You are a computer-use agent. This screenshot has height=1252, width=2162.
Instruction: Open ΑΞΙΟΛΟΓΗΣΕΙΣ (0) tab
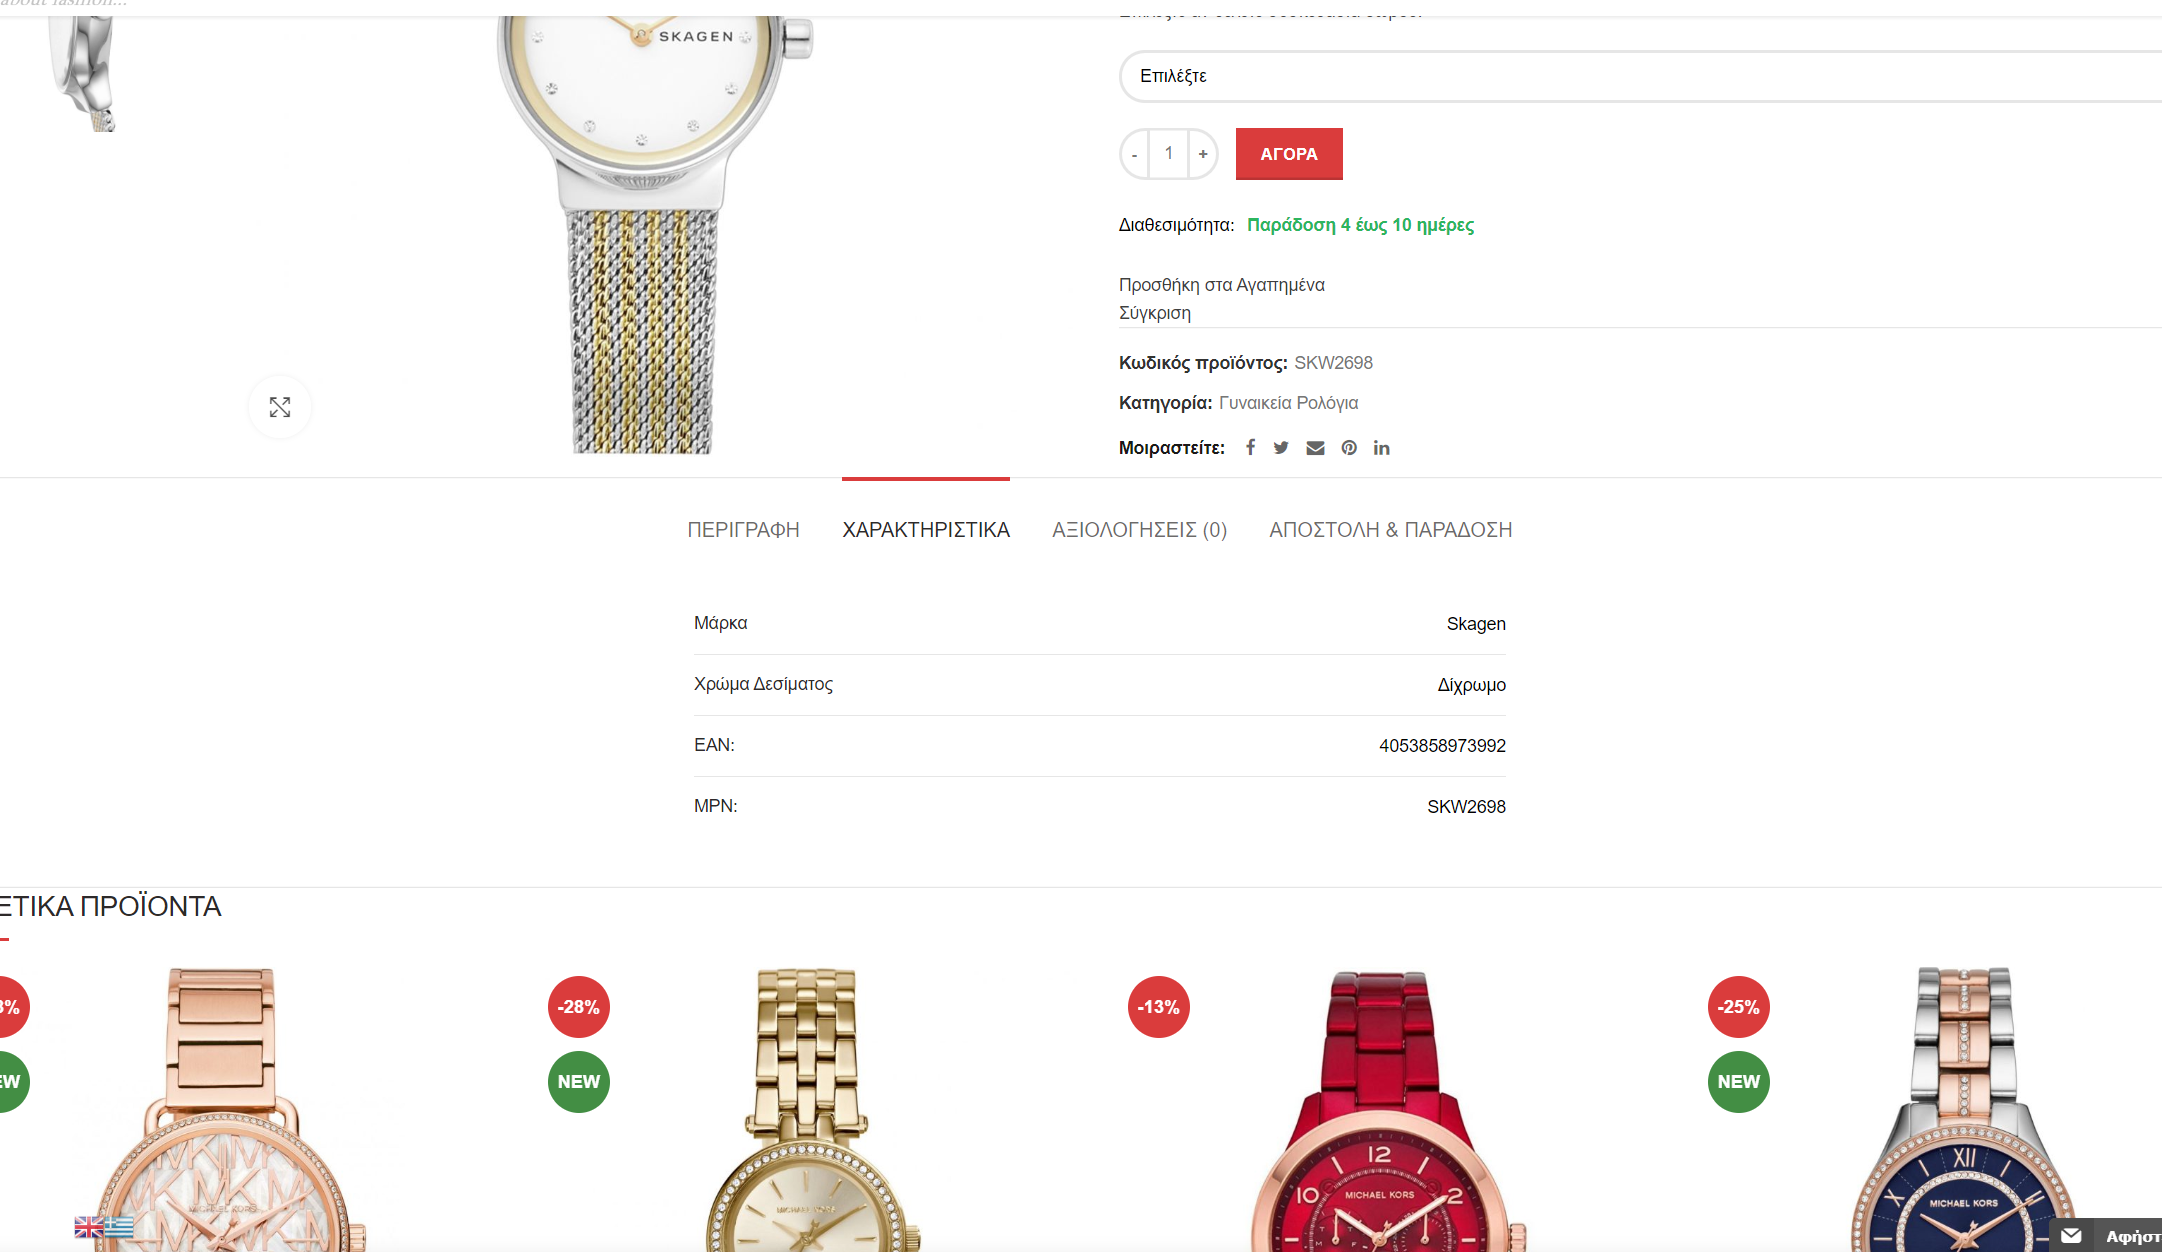coord(1139,530)
